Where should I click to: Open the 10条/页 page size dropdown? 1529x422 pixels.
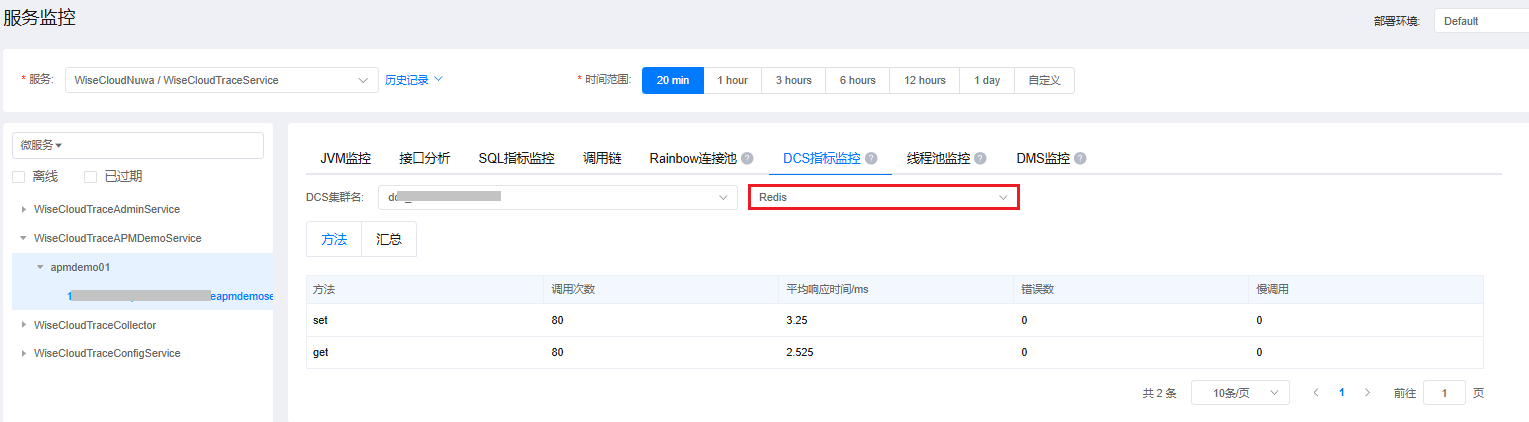1239,393
